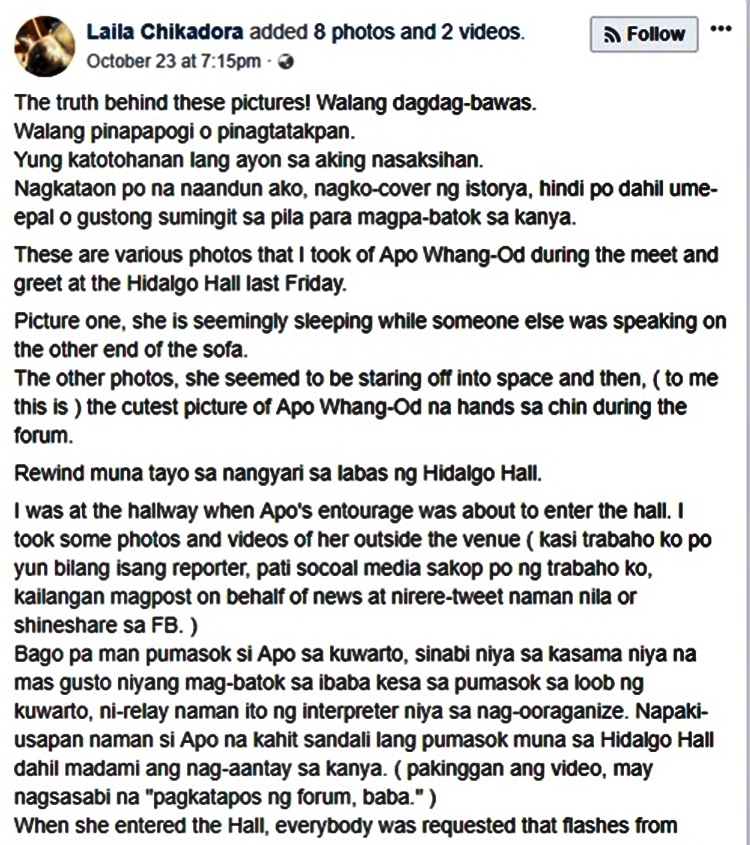Open the '8 photos and 2 videos' link
The image size is (750, 845).
click(419, 32)
